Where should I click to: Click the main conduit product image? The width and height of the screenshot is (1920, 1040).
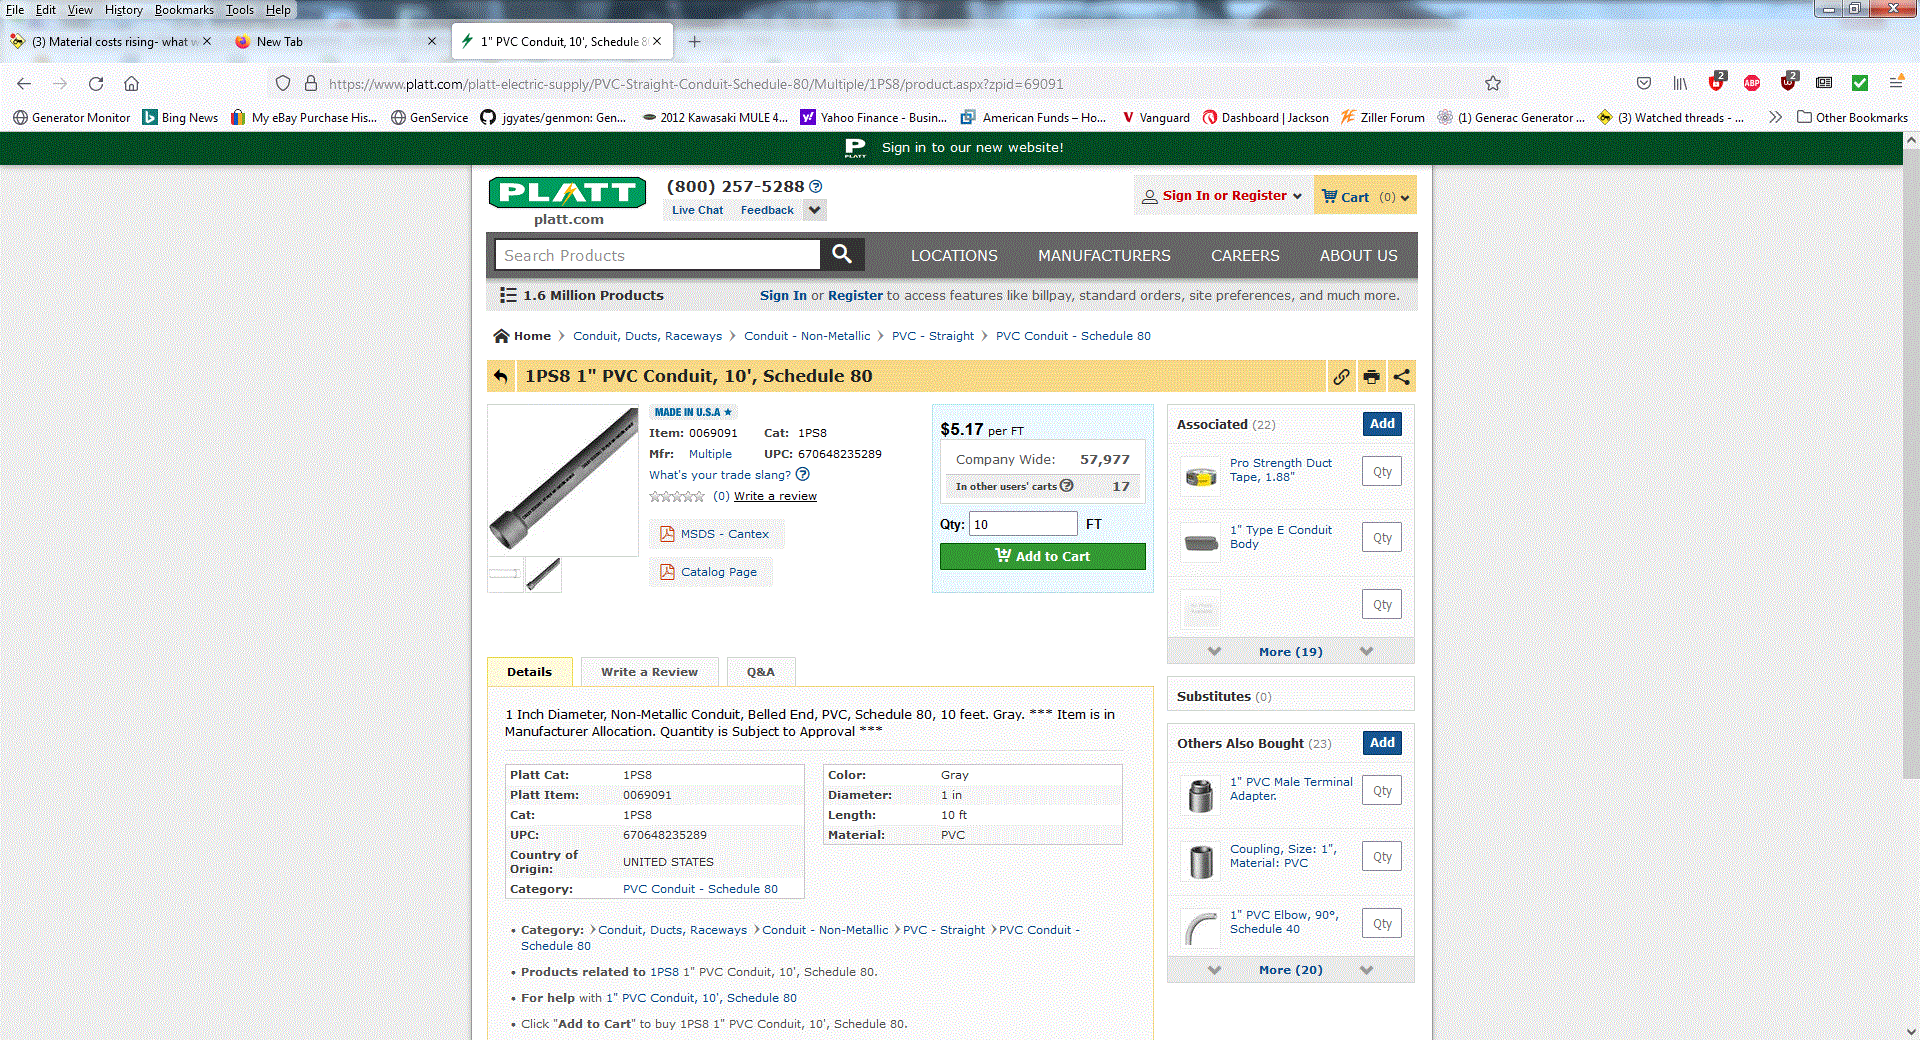[563, 480]
